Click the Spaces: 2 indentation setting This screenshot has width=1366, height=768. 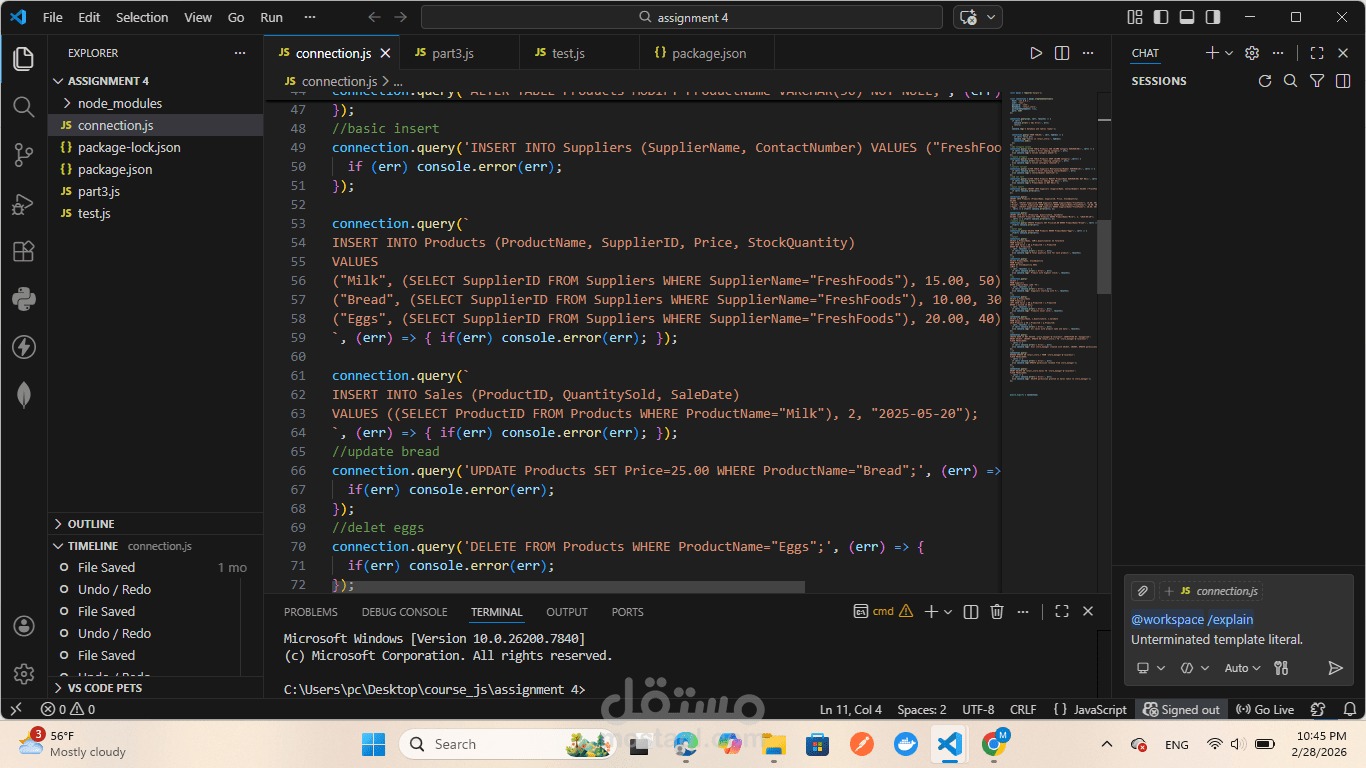(x=922, y=709)
